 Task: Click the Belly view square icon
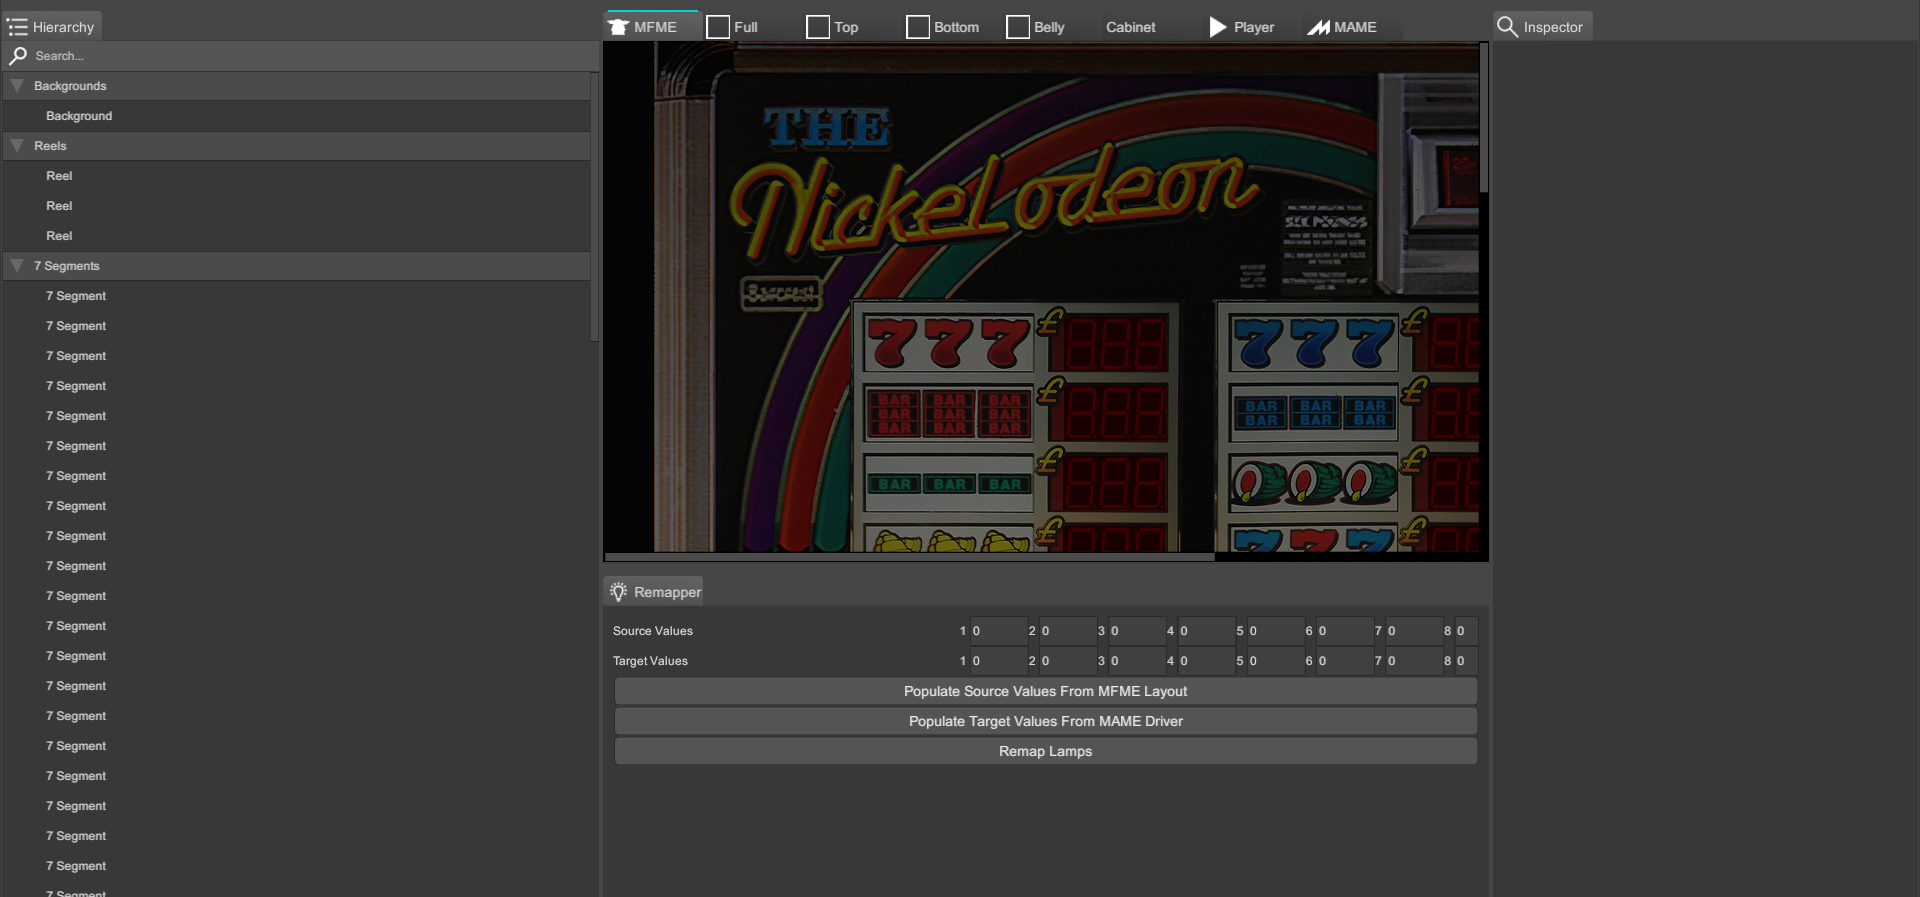1018,27
